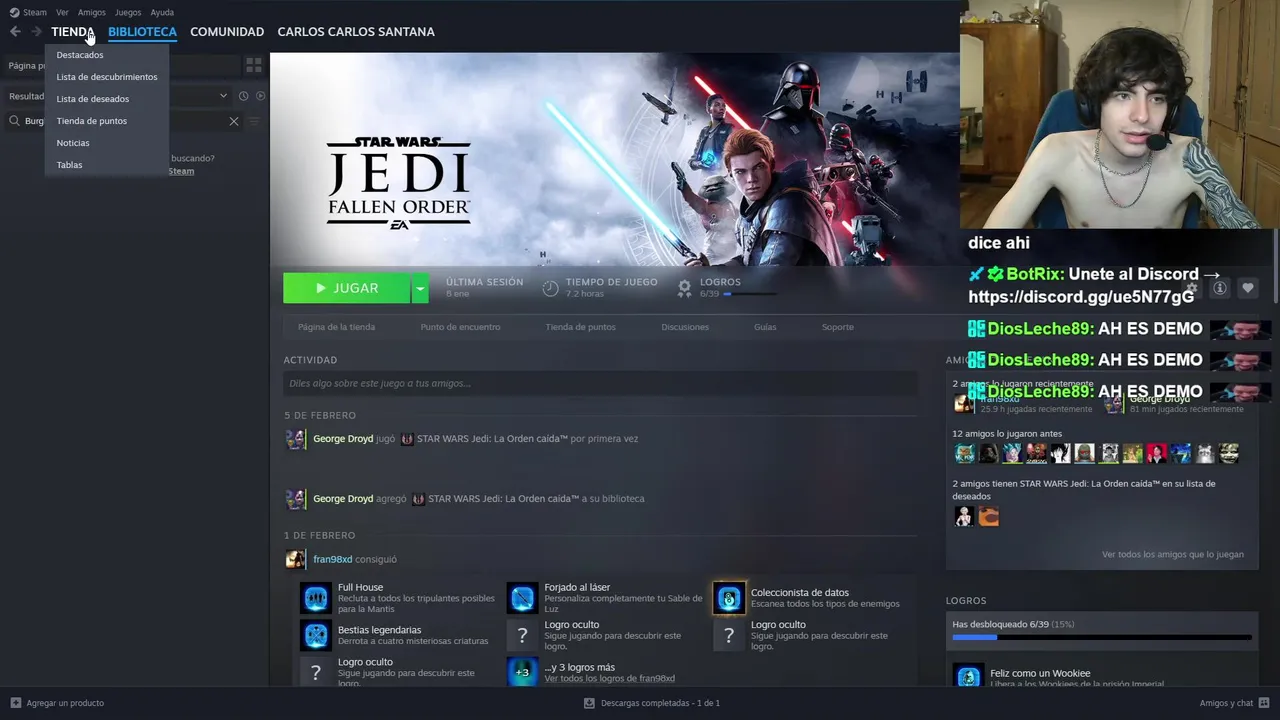Click the Star Wars Jedi hero banner
Screen dimensions: 1280x720
614,159
